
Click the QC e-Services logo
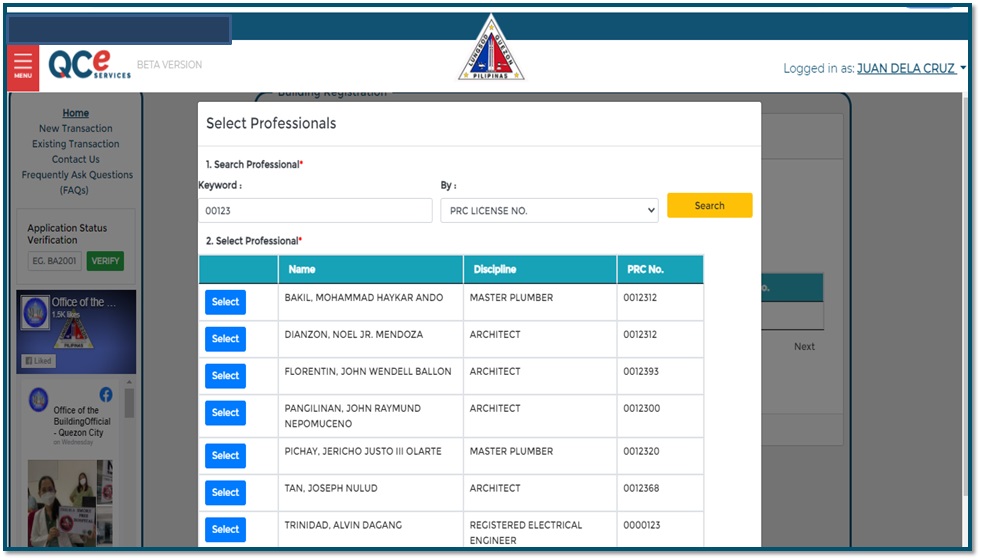(89, 65)
